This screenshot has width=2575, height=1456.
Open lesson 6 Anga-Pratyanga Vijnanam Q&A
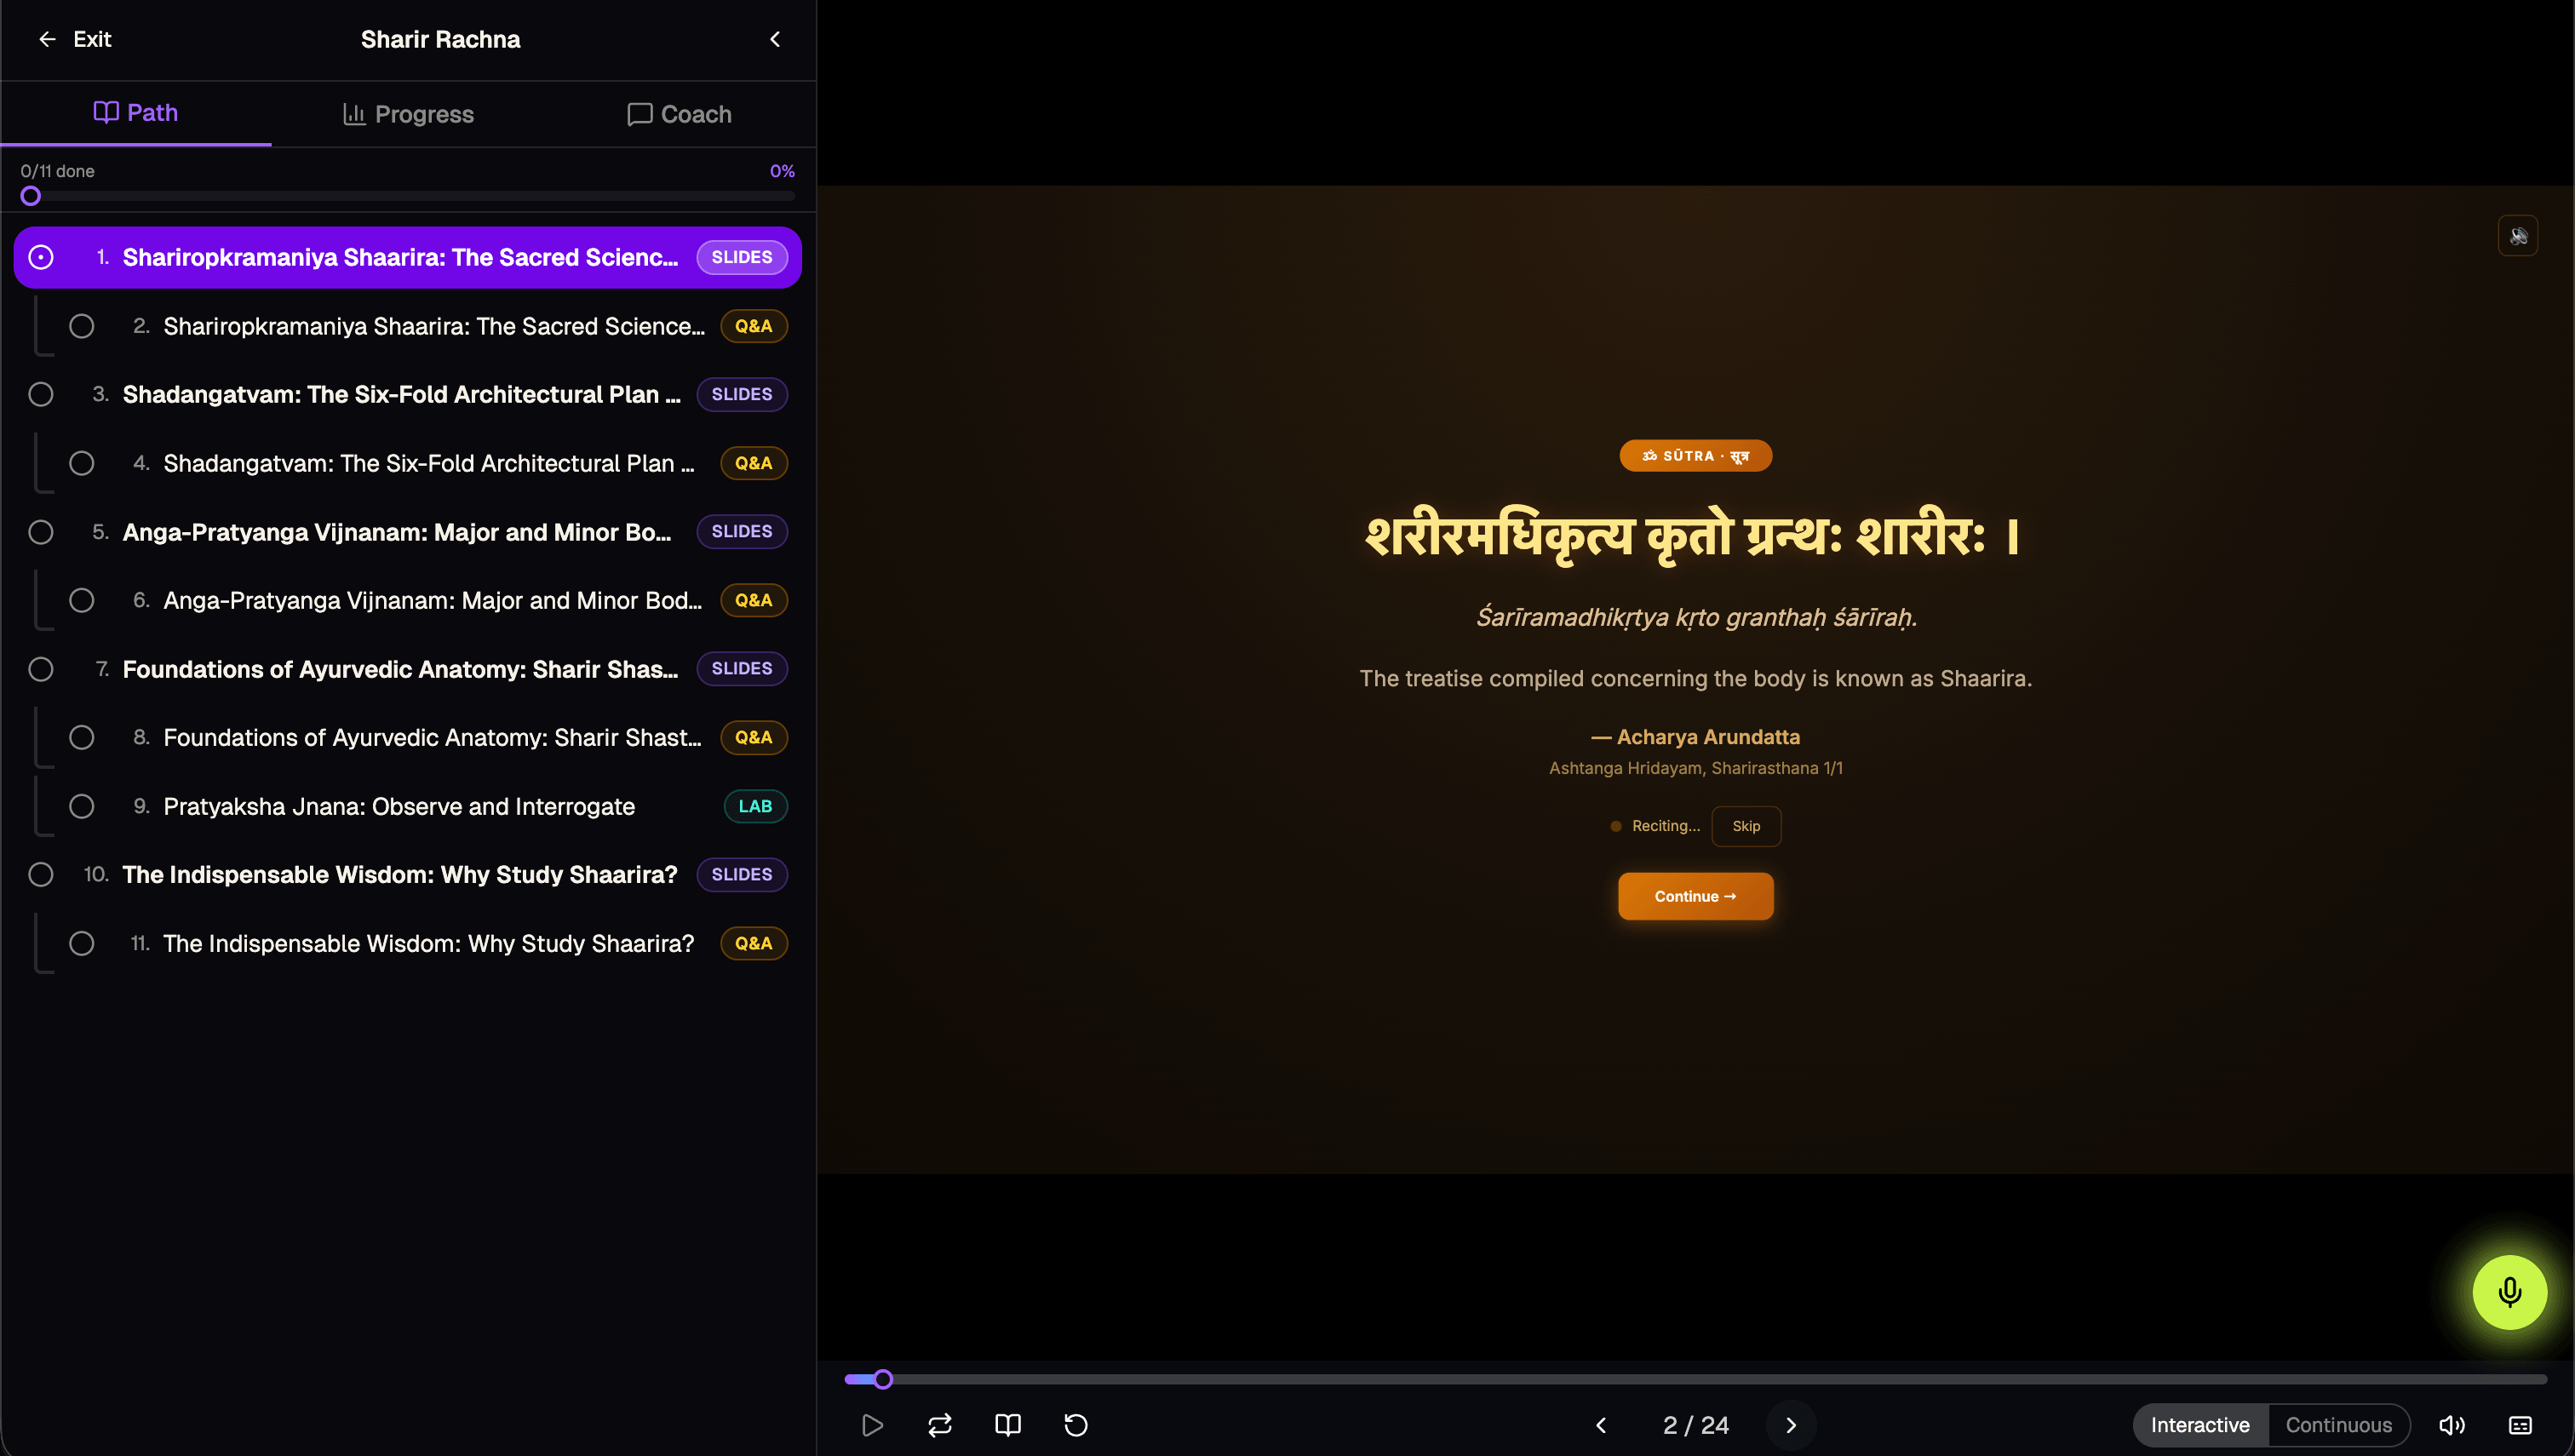coord(428,600)
